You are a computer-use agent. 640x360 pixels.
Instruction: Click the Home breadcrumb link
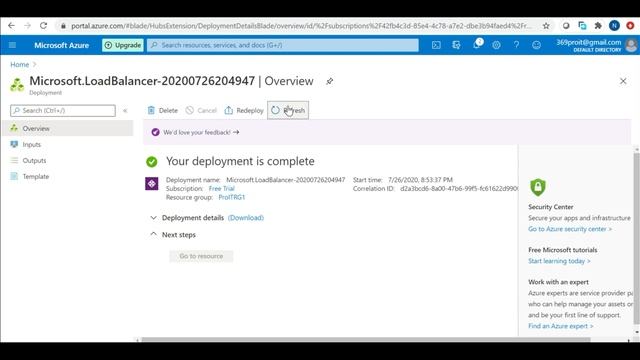pos(20,64)
